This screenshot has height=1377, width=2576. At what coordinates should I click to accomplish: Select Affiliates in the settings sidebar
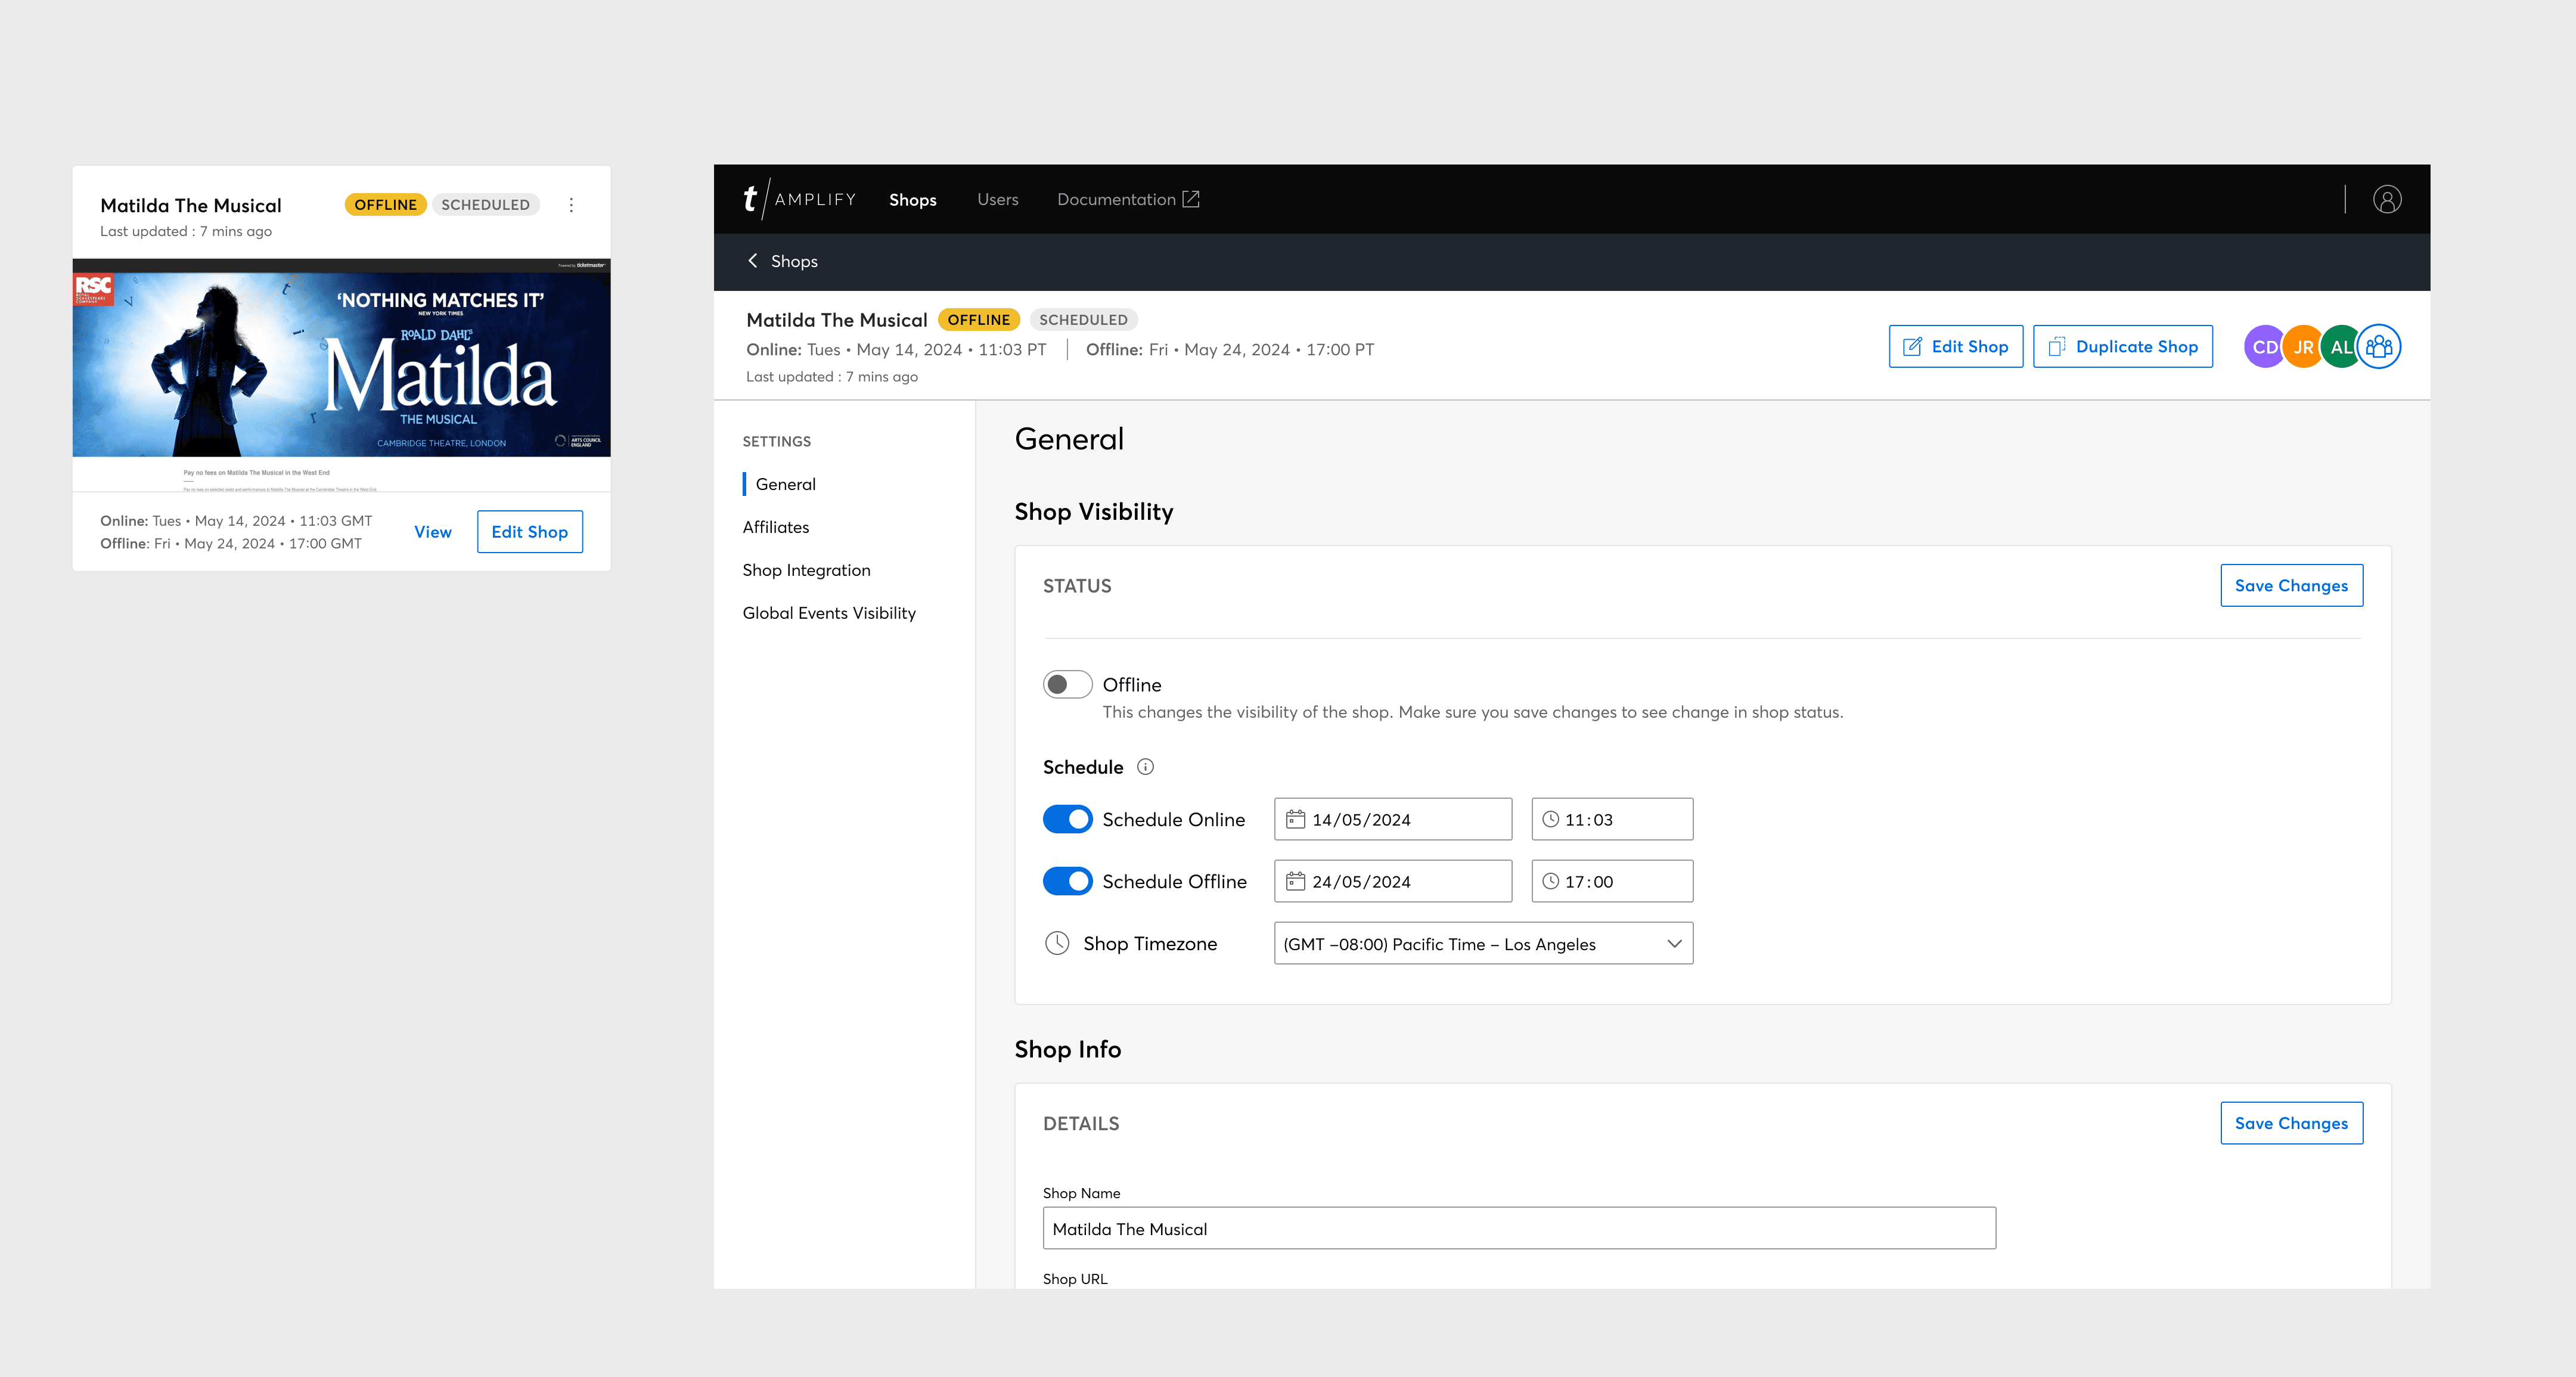coord(776,527)
